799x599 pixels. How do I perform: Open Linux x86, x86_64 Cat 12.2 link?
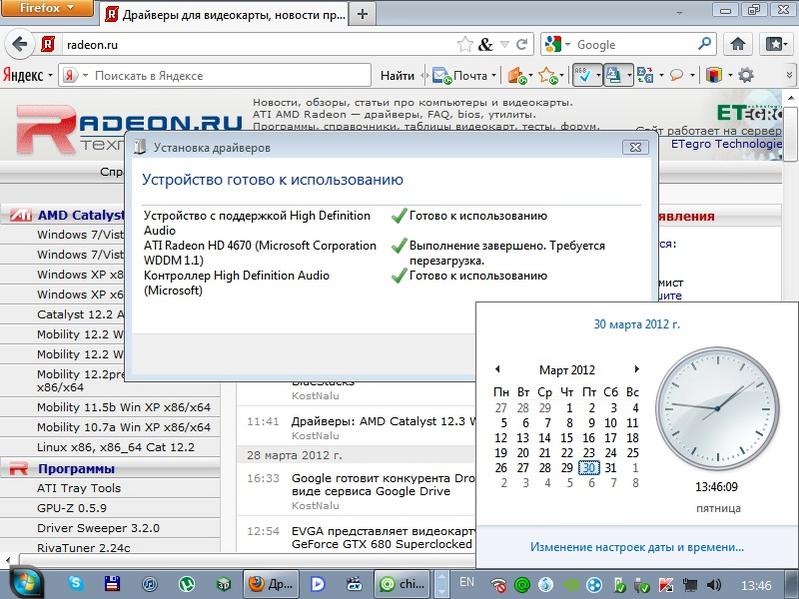[116, 447]
